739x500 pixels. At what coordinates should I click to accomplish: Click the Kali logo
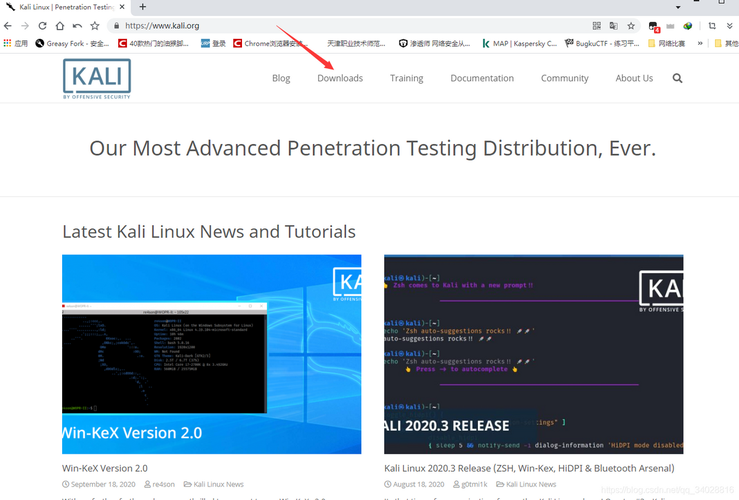pyautogui.click(x=97, y=79)
